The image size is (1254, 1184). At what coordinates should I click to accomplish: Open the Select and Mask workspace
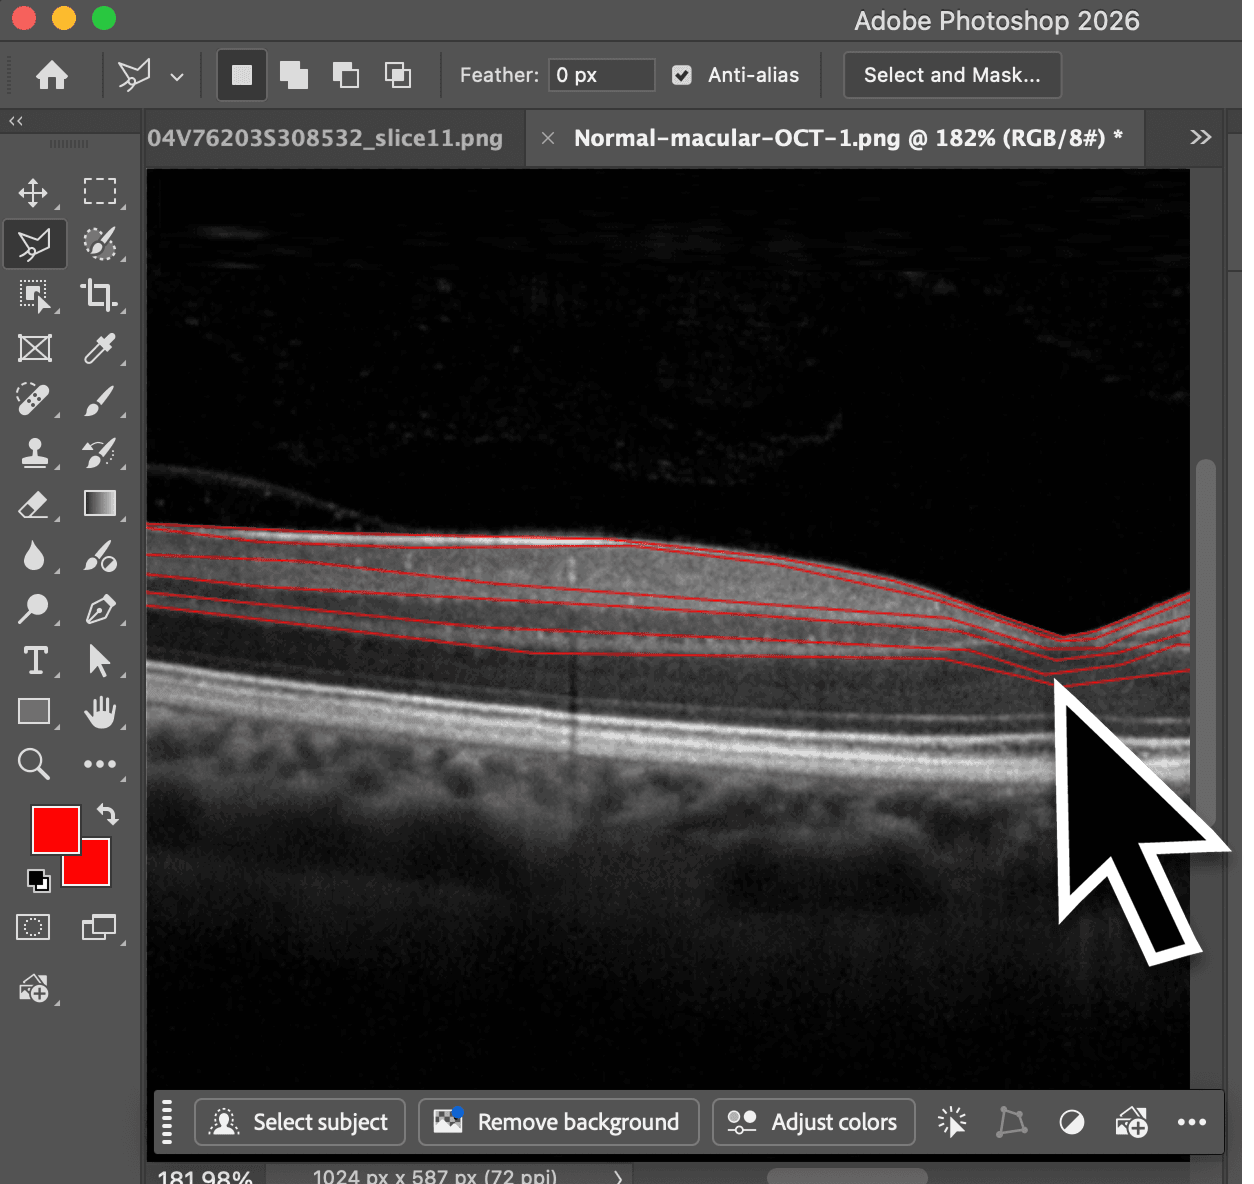click(x=952, y=75)
